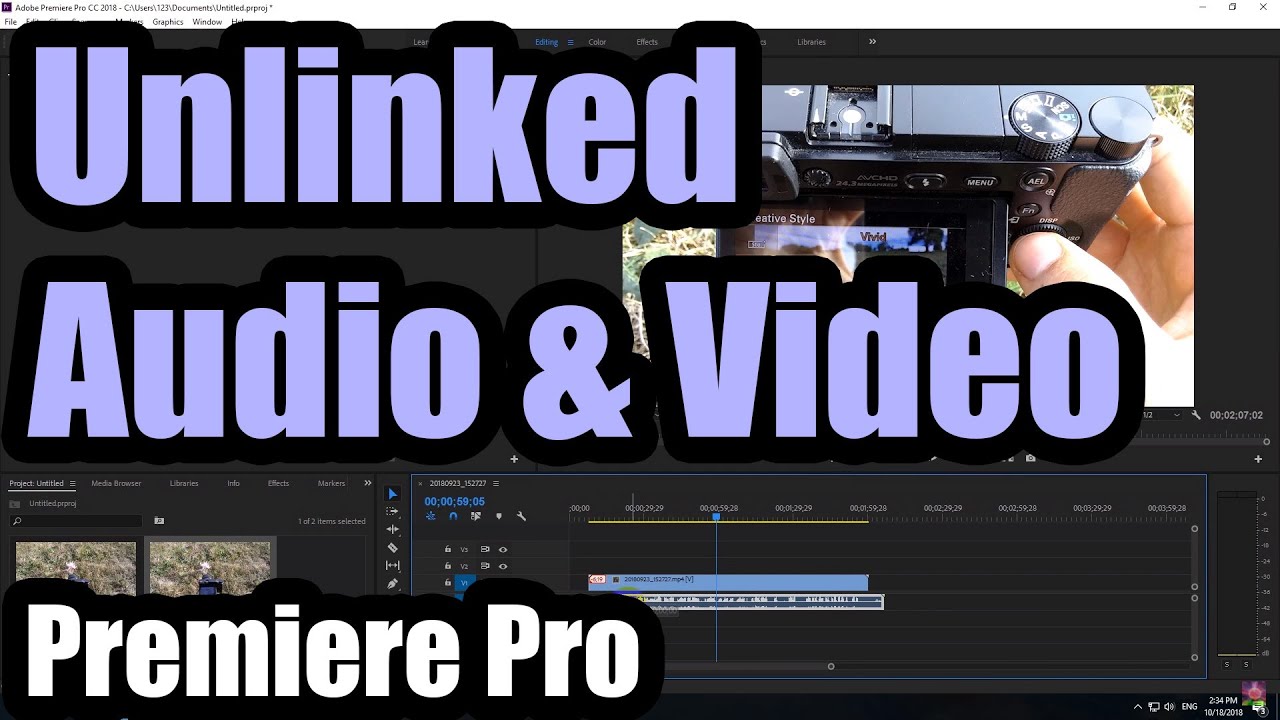Switch to the Color workspace
The height and width of the screenshot is (720, 1280).
tap(597, 42)
